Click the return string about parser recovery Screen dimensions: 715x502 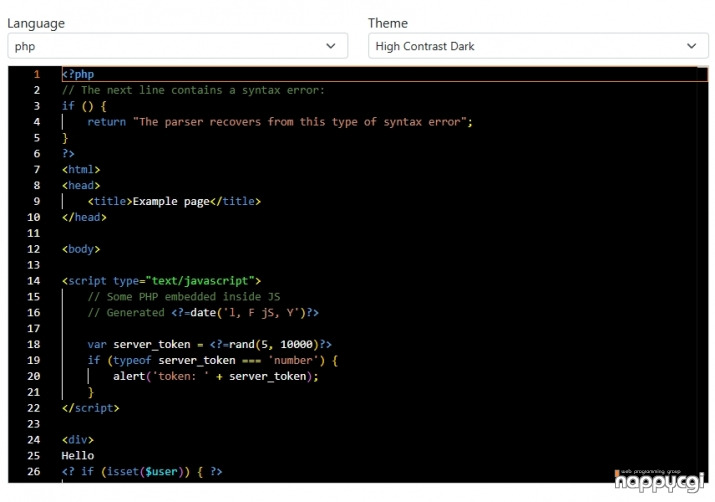(x=300, y=122)
